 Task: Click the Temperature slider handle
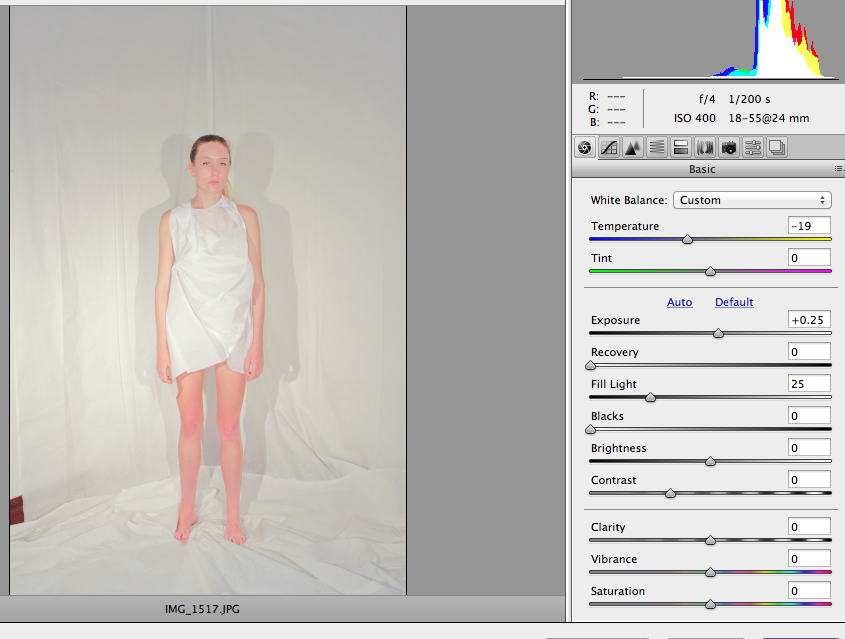tap(687, 240)
